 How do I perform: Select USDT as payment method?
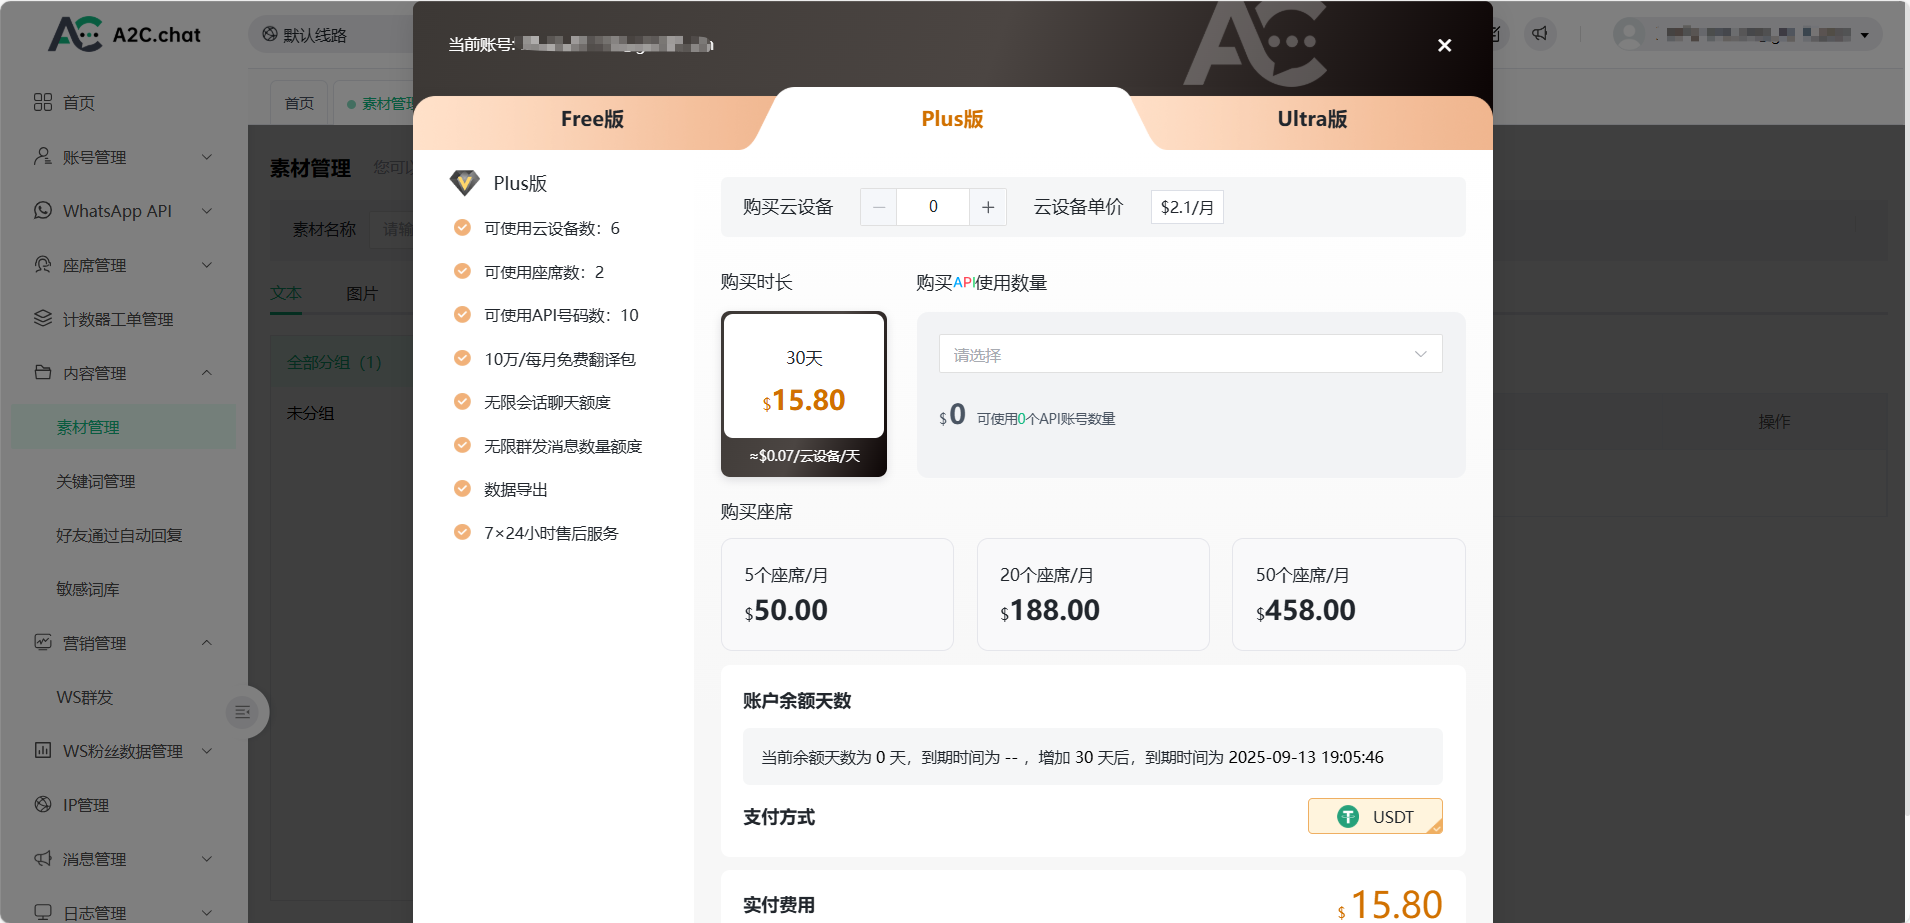tap(1375, 817)
